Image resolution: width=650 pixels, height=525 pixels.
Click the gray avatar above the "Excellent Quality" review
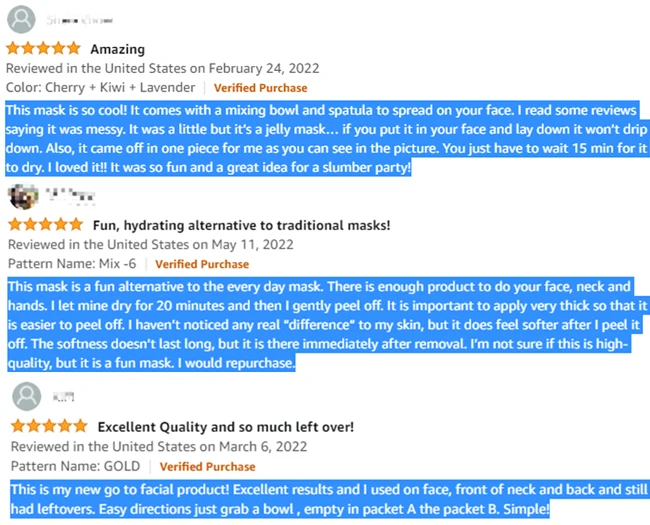pos(26,396)
